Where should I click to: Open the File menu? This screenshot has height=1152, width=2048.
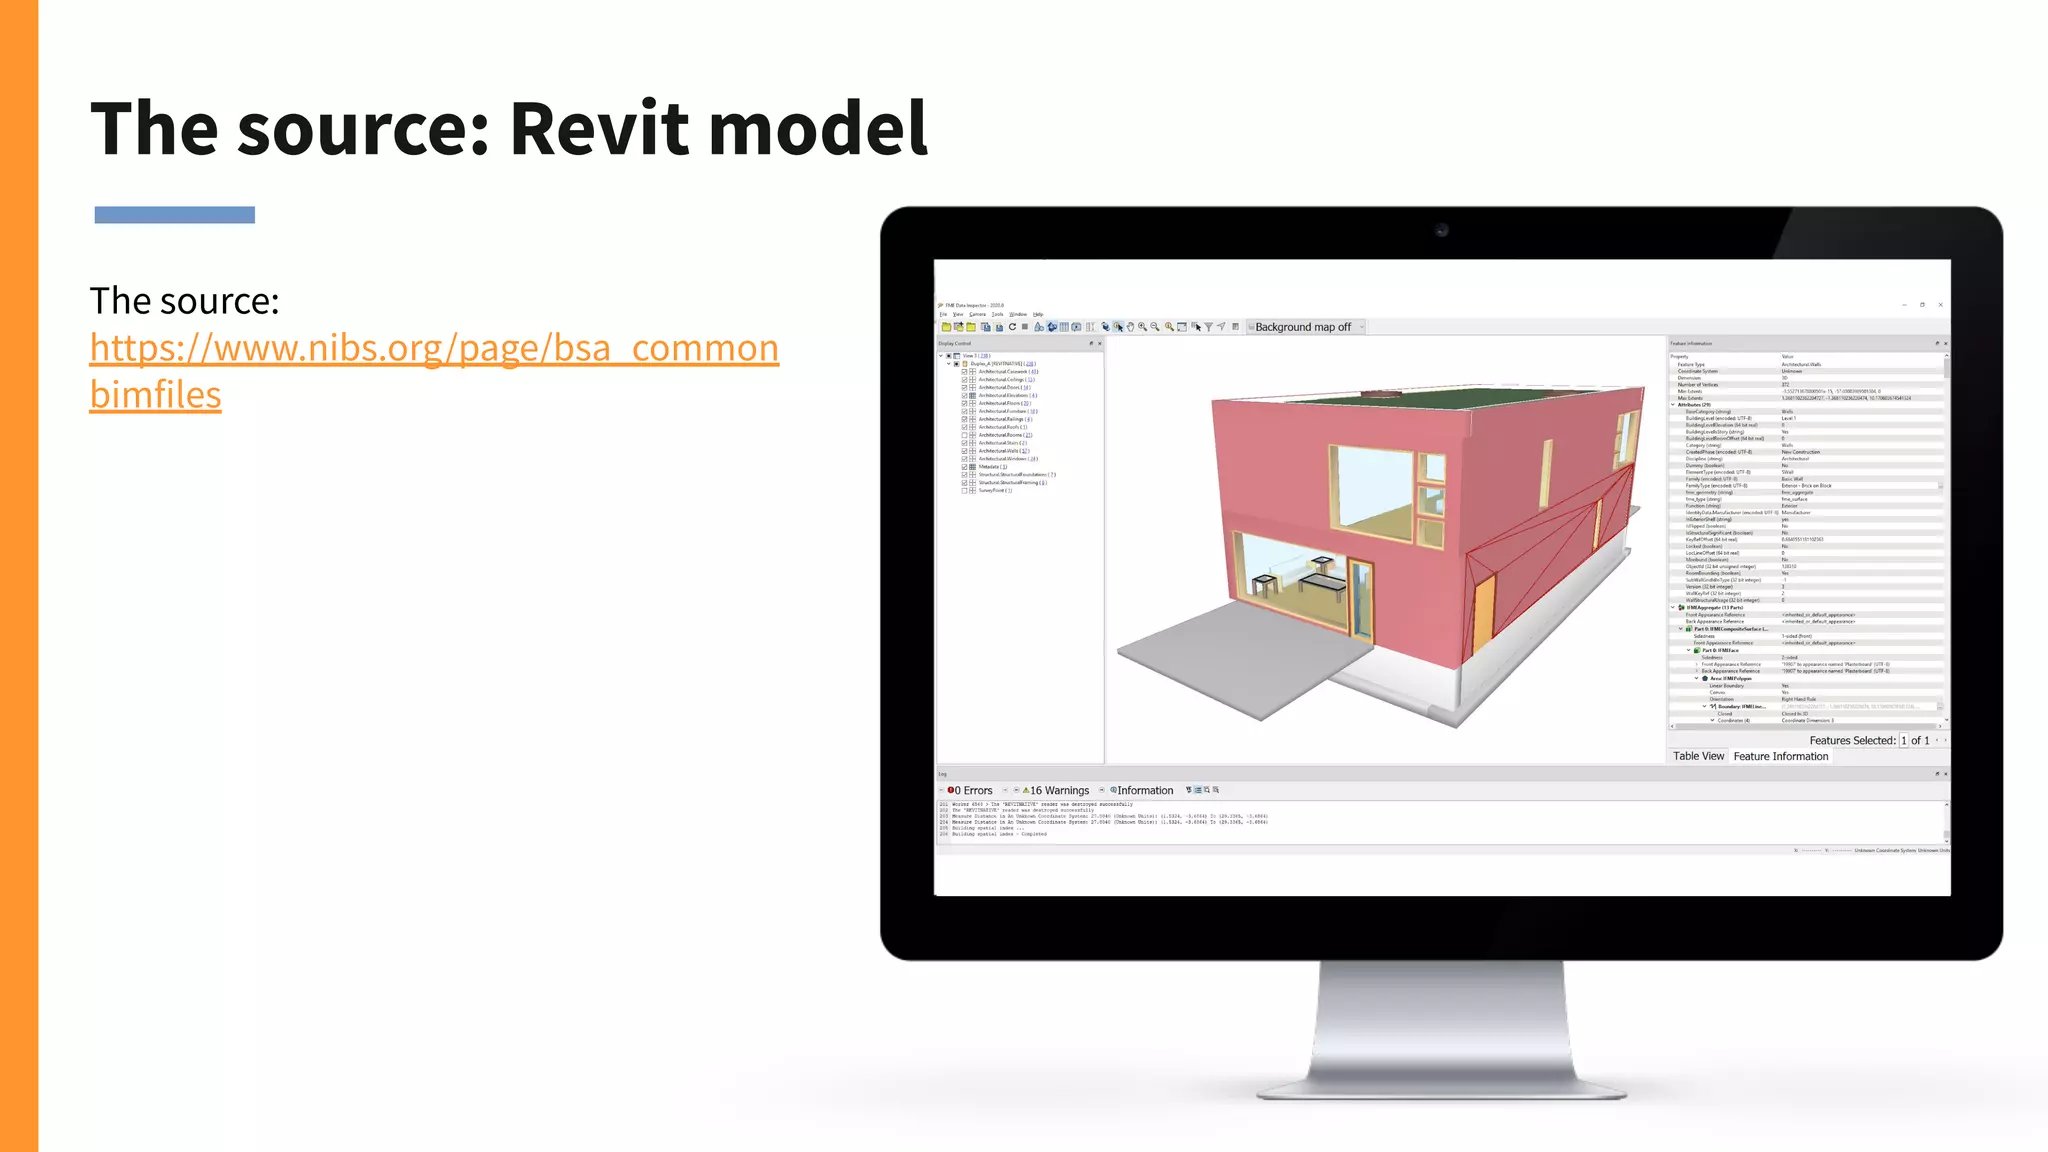point(943,314)
